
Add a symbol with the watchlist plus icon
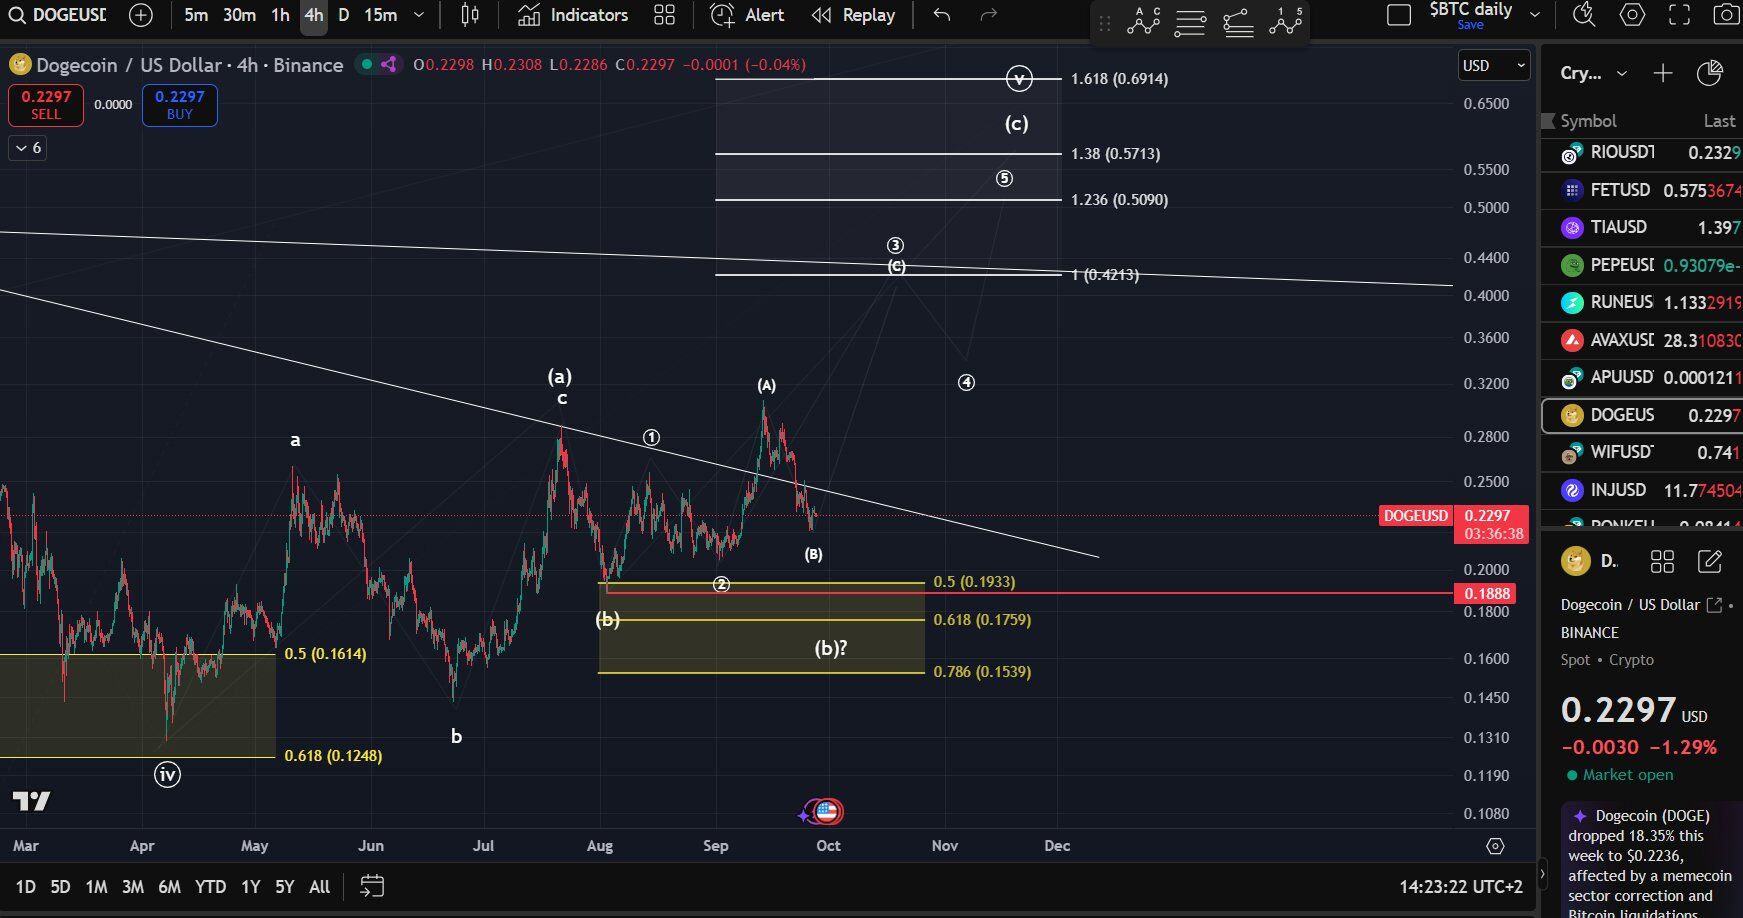[1663, 72]
